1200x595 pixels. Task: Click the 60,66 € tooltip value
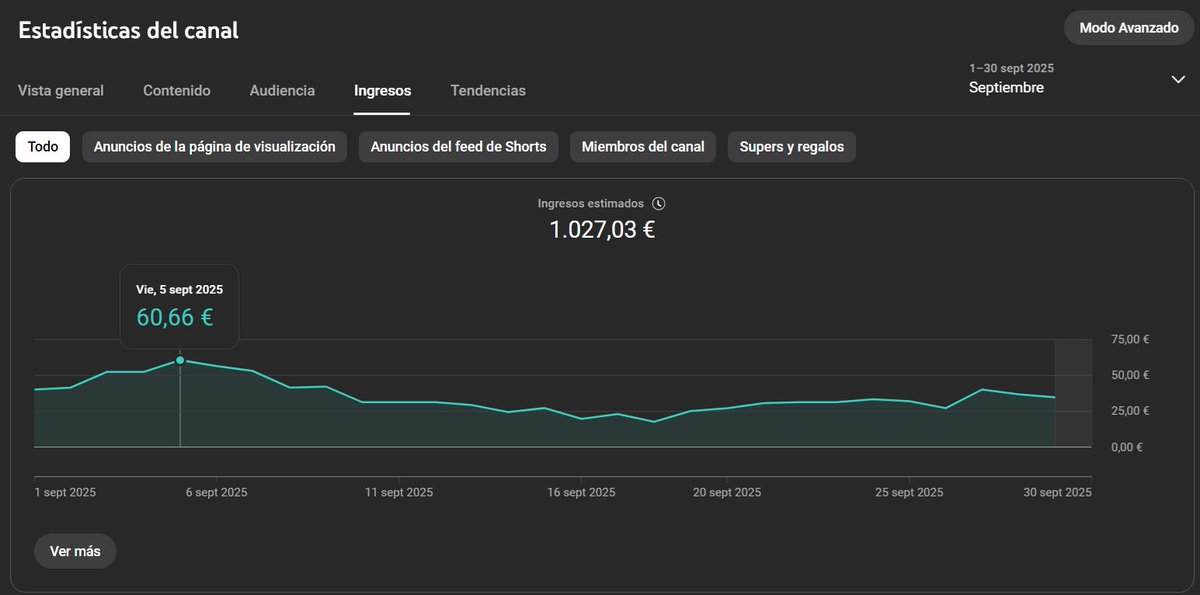tap(174, 318)
